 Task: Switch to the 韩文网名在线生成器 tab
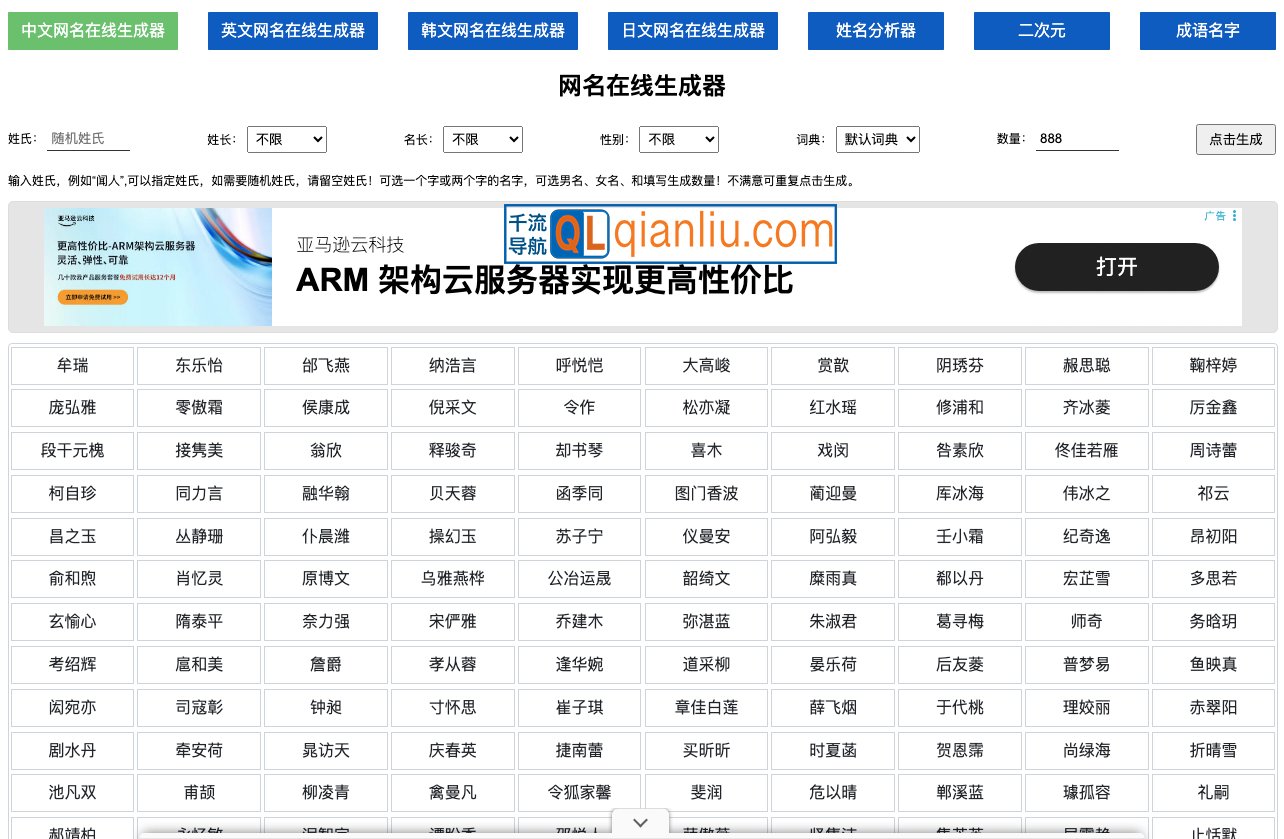[x=493, y=31]
